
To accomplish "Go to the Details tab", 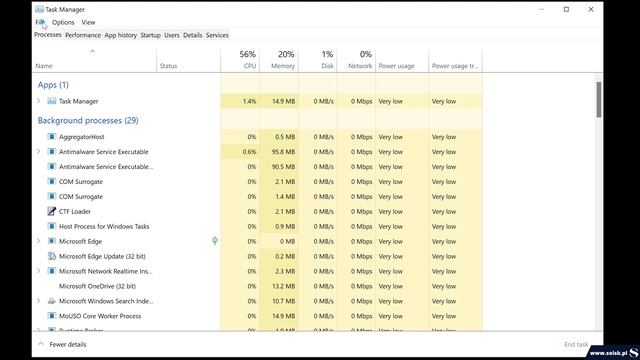I will pos(192,35).
